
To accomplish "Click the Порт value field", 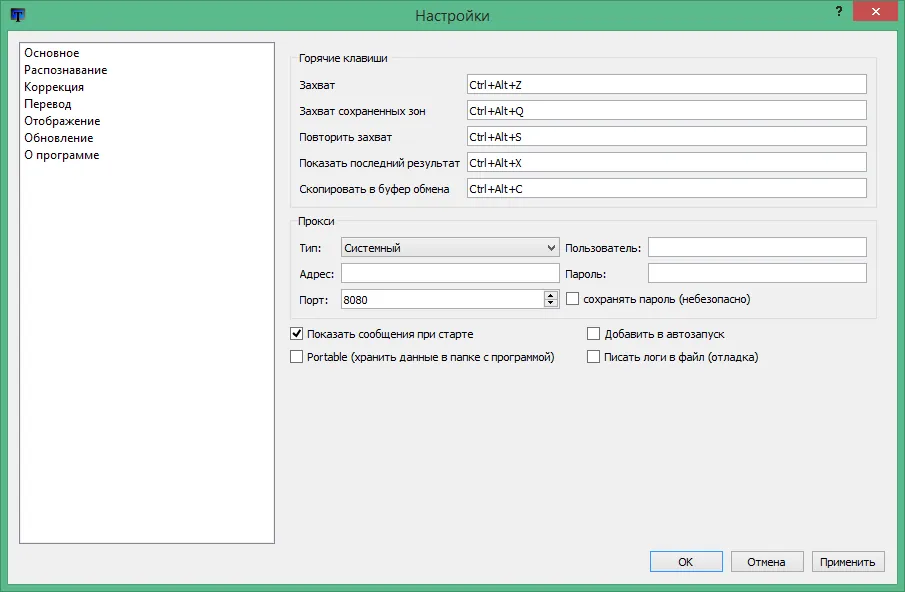I will 442,299.
